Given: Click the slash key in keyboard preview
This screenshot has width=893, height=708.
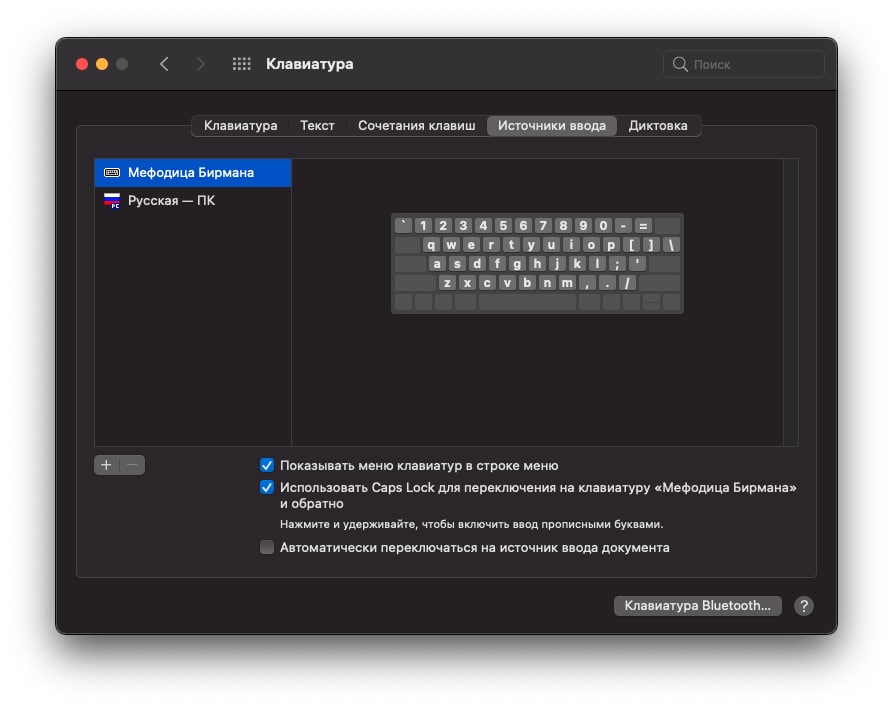Looking at the screenshot, I should point(627,283).
